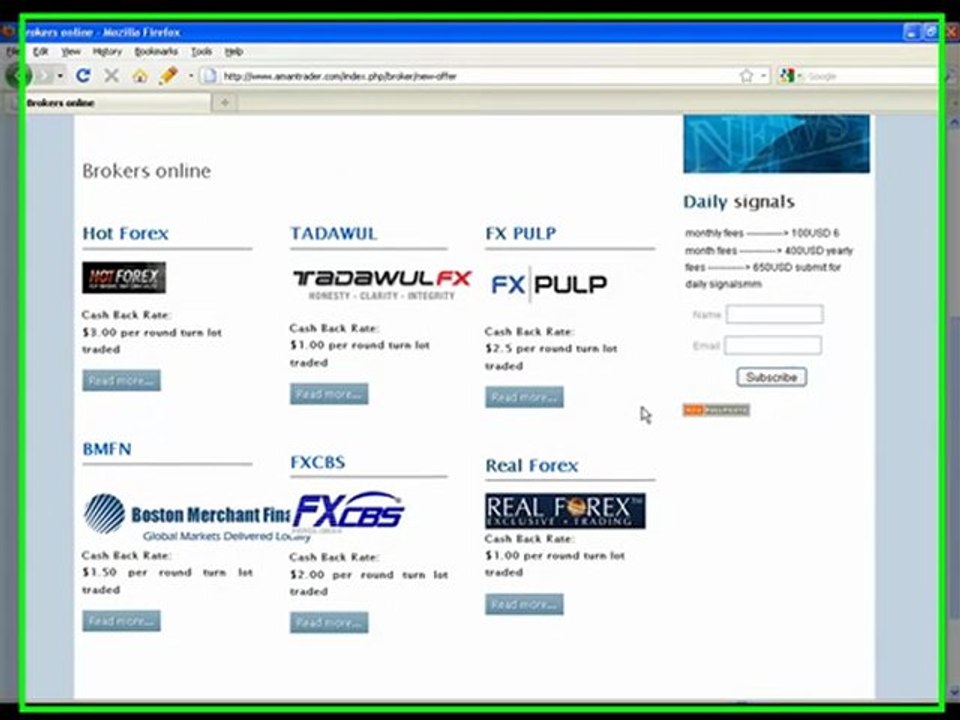Click the NEWS banner image
Screen dimensions: 960x720
(776, 143)
